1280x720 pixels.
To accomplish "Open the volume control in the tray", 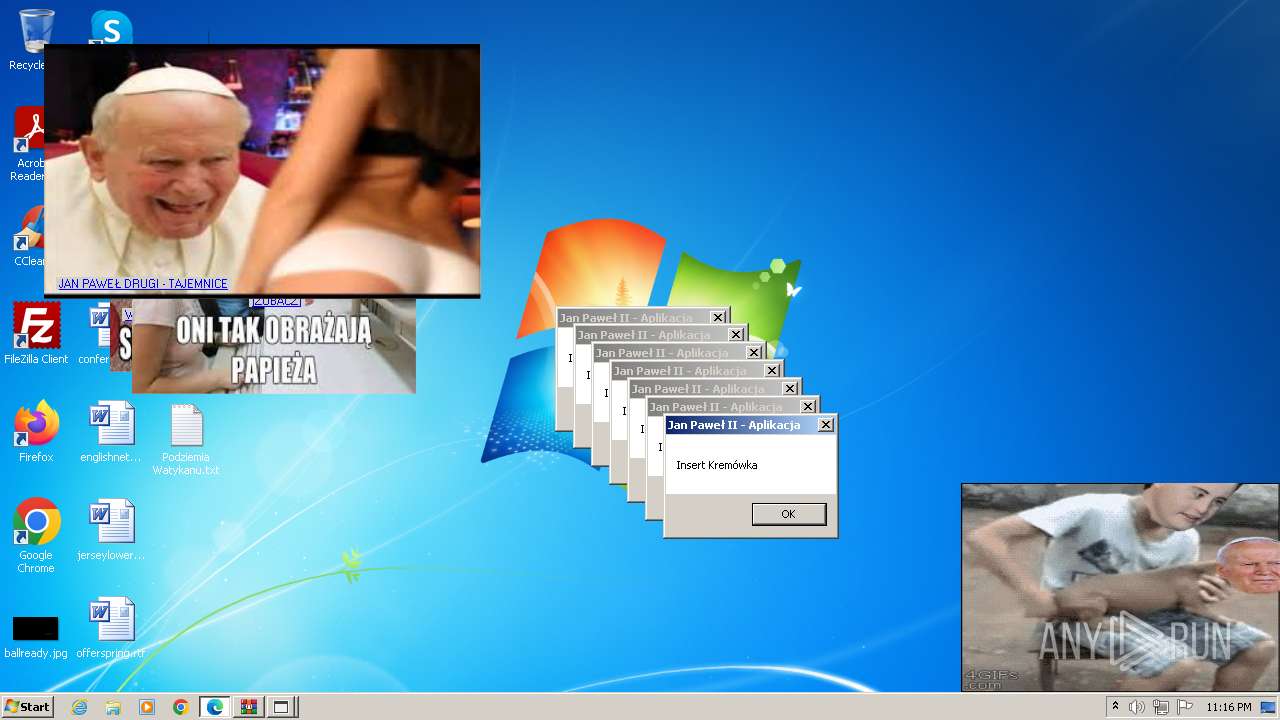I will tap(1137, 707).
